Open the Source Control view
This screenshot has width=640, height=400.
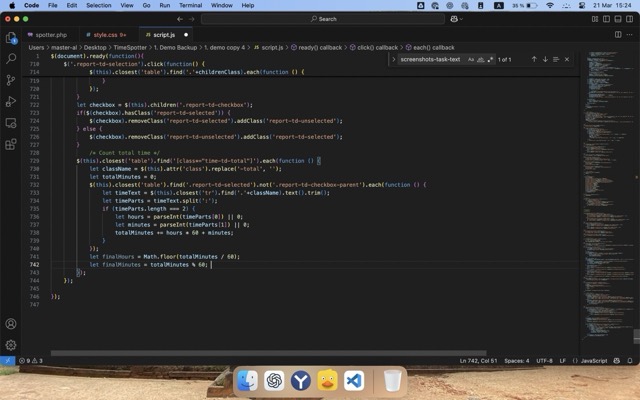(x=11, y=80)
